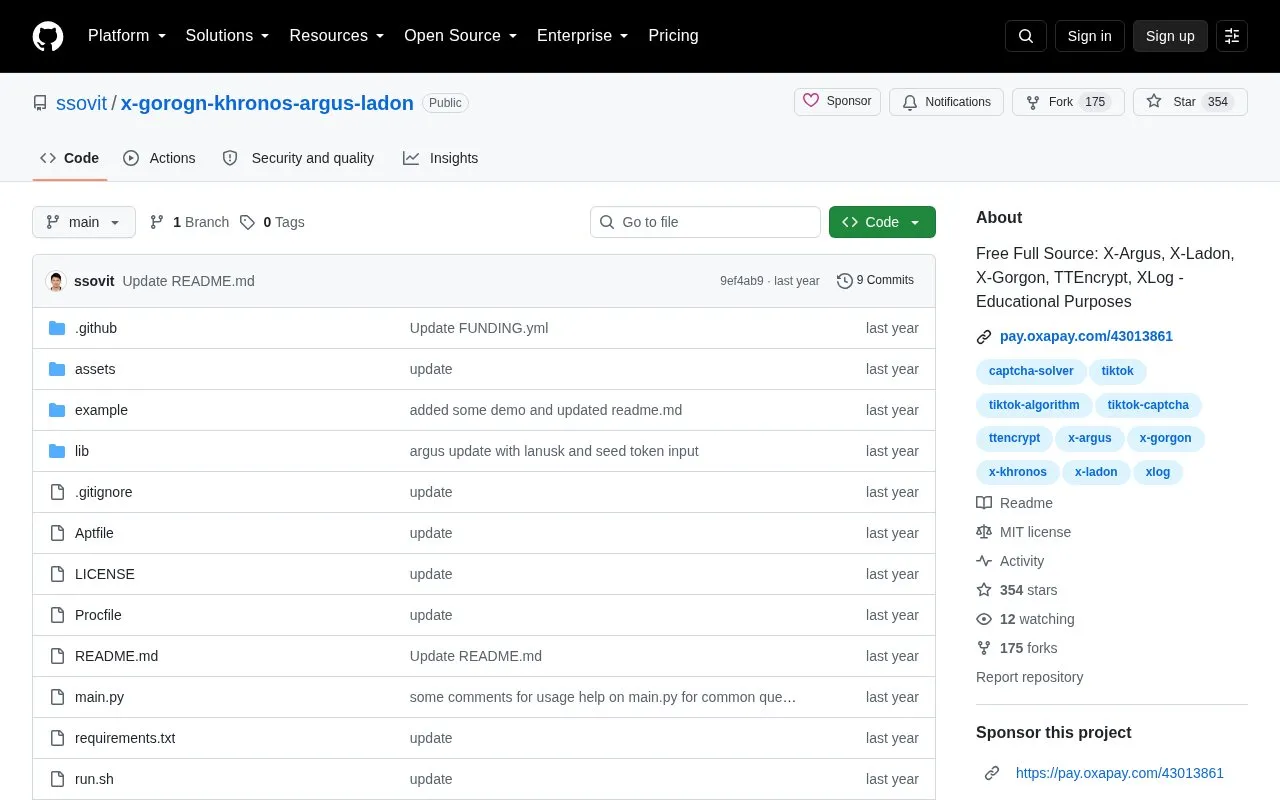Expand the Solutions menu
Screen dimensions: 1280x800
click(228, 36)
